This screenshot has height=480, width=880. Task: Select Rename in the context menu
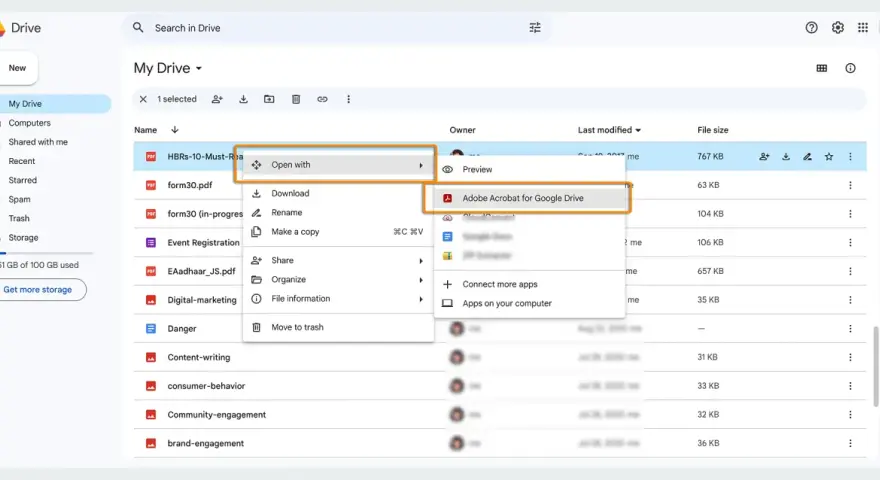click(338, 212)
